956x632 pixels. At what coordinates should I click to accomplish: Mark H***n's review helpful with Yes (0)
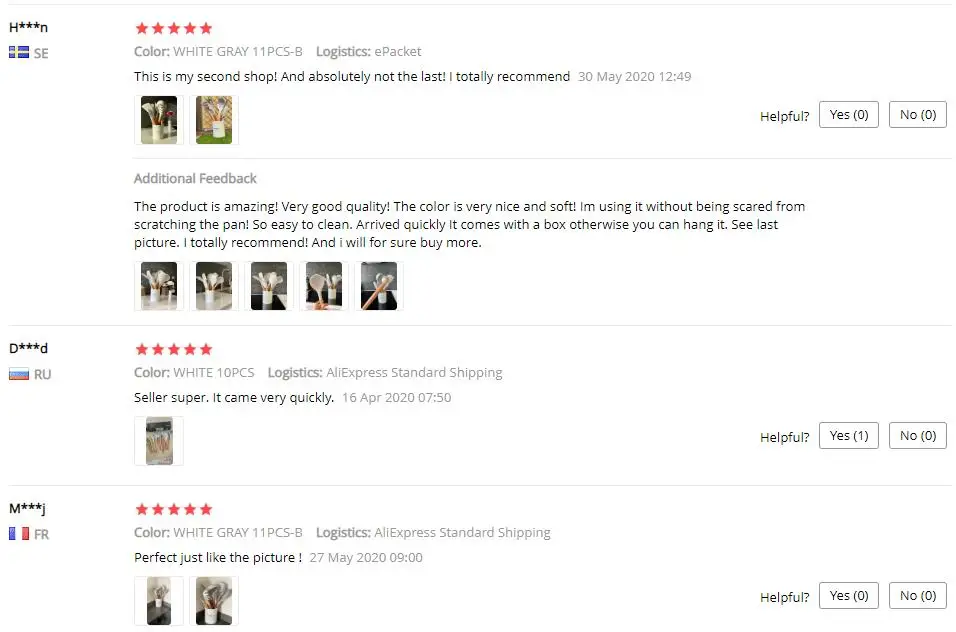click(849, 115)
